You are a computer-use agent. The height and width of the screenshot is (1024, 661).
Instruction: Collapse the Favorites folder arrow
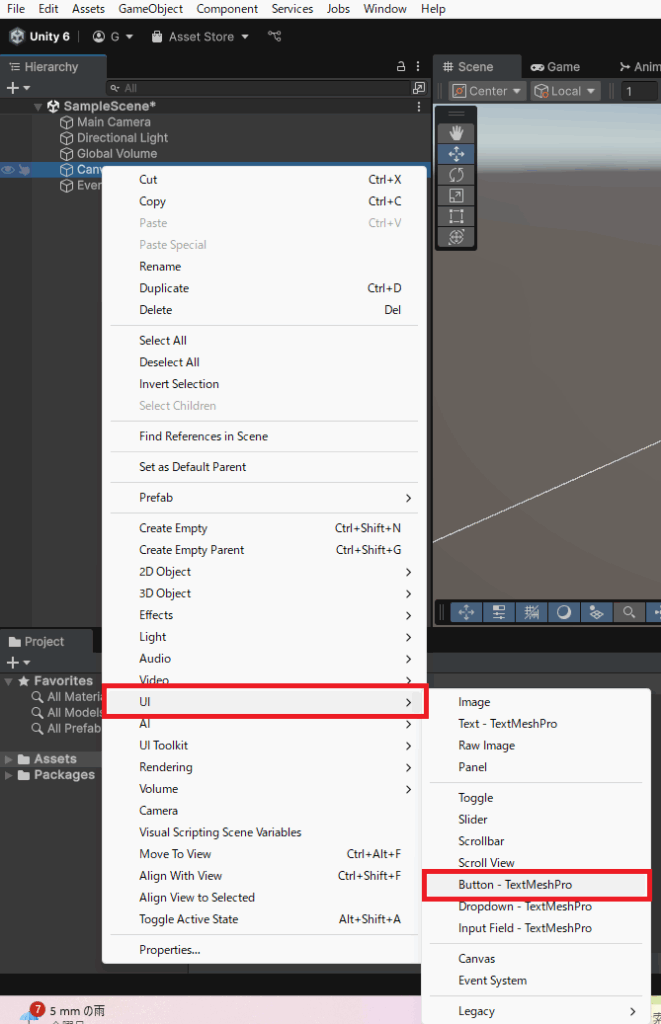tap(8, 681)
